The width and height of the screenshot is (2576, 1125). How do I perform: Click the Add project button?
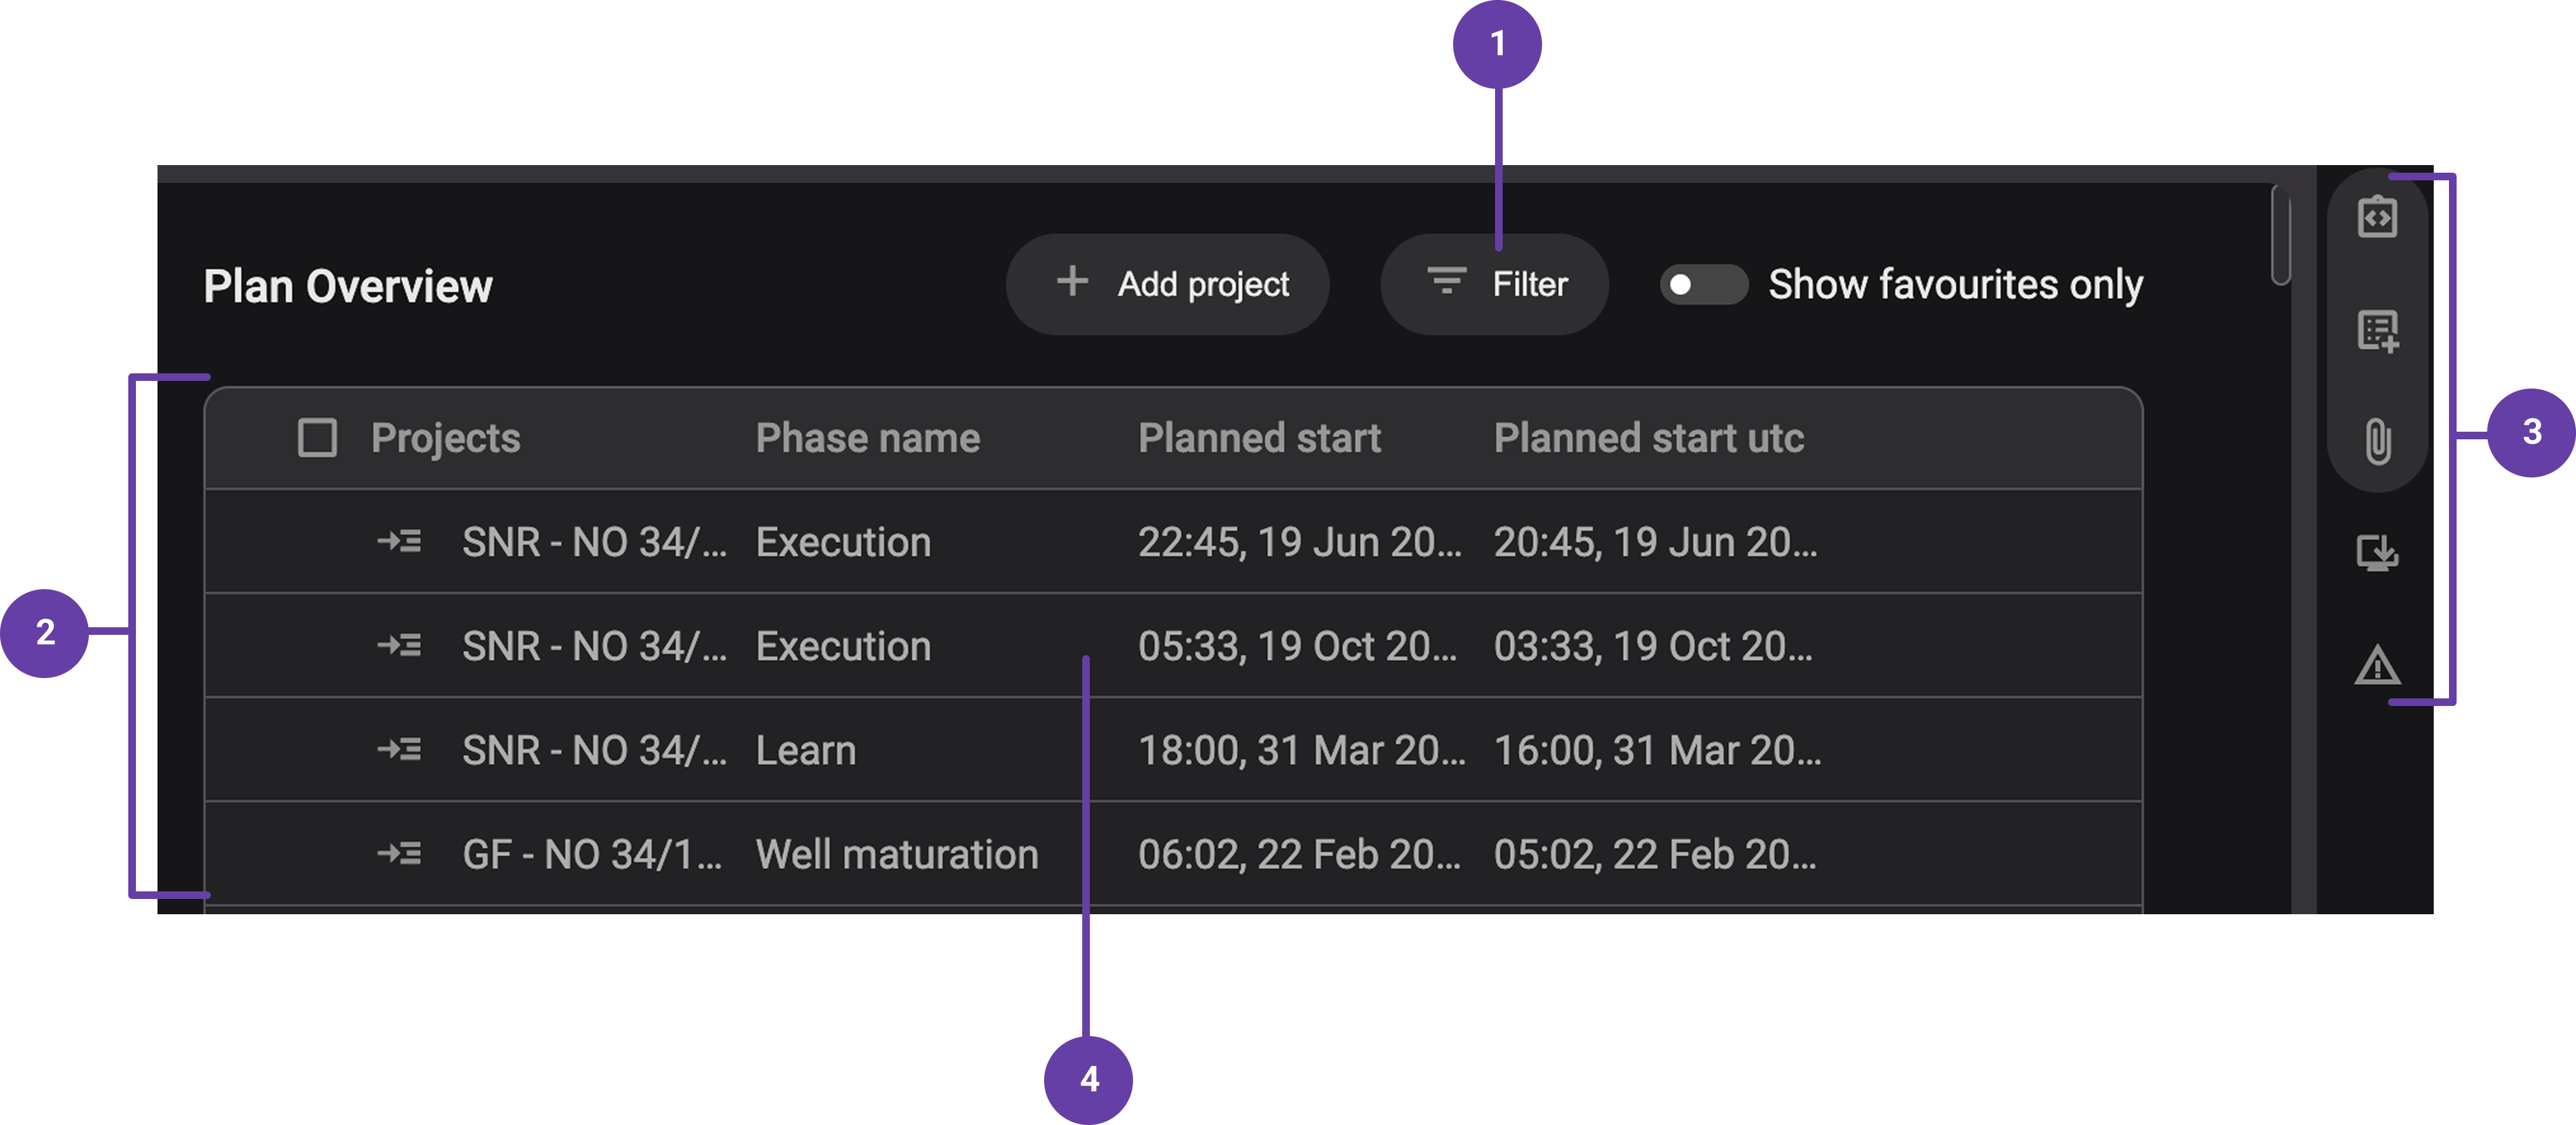point(1167,283)
